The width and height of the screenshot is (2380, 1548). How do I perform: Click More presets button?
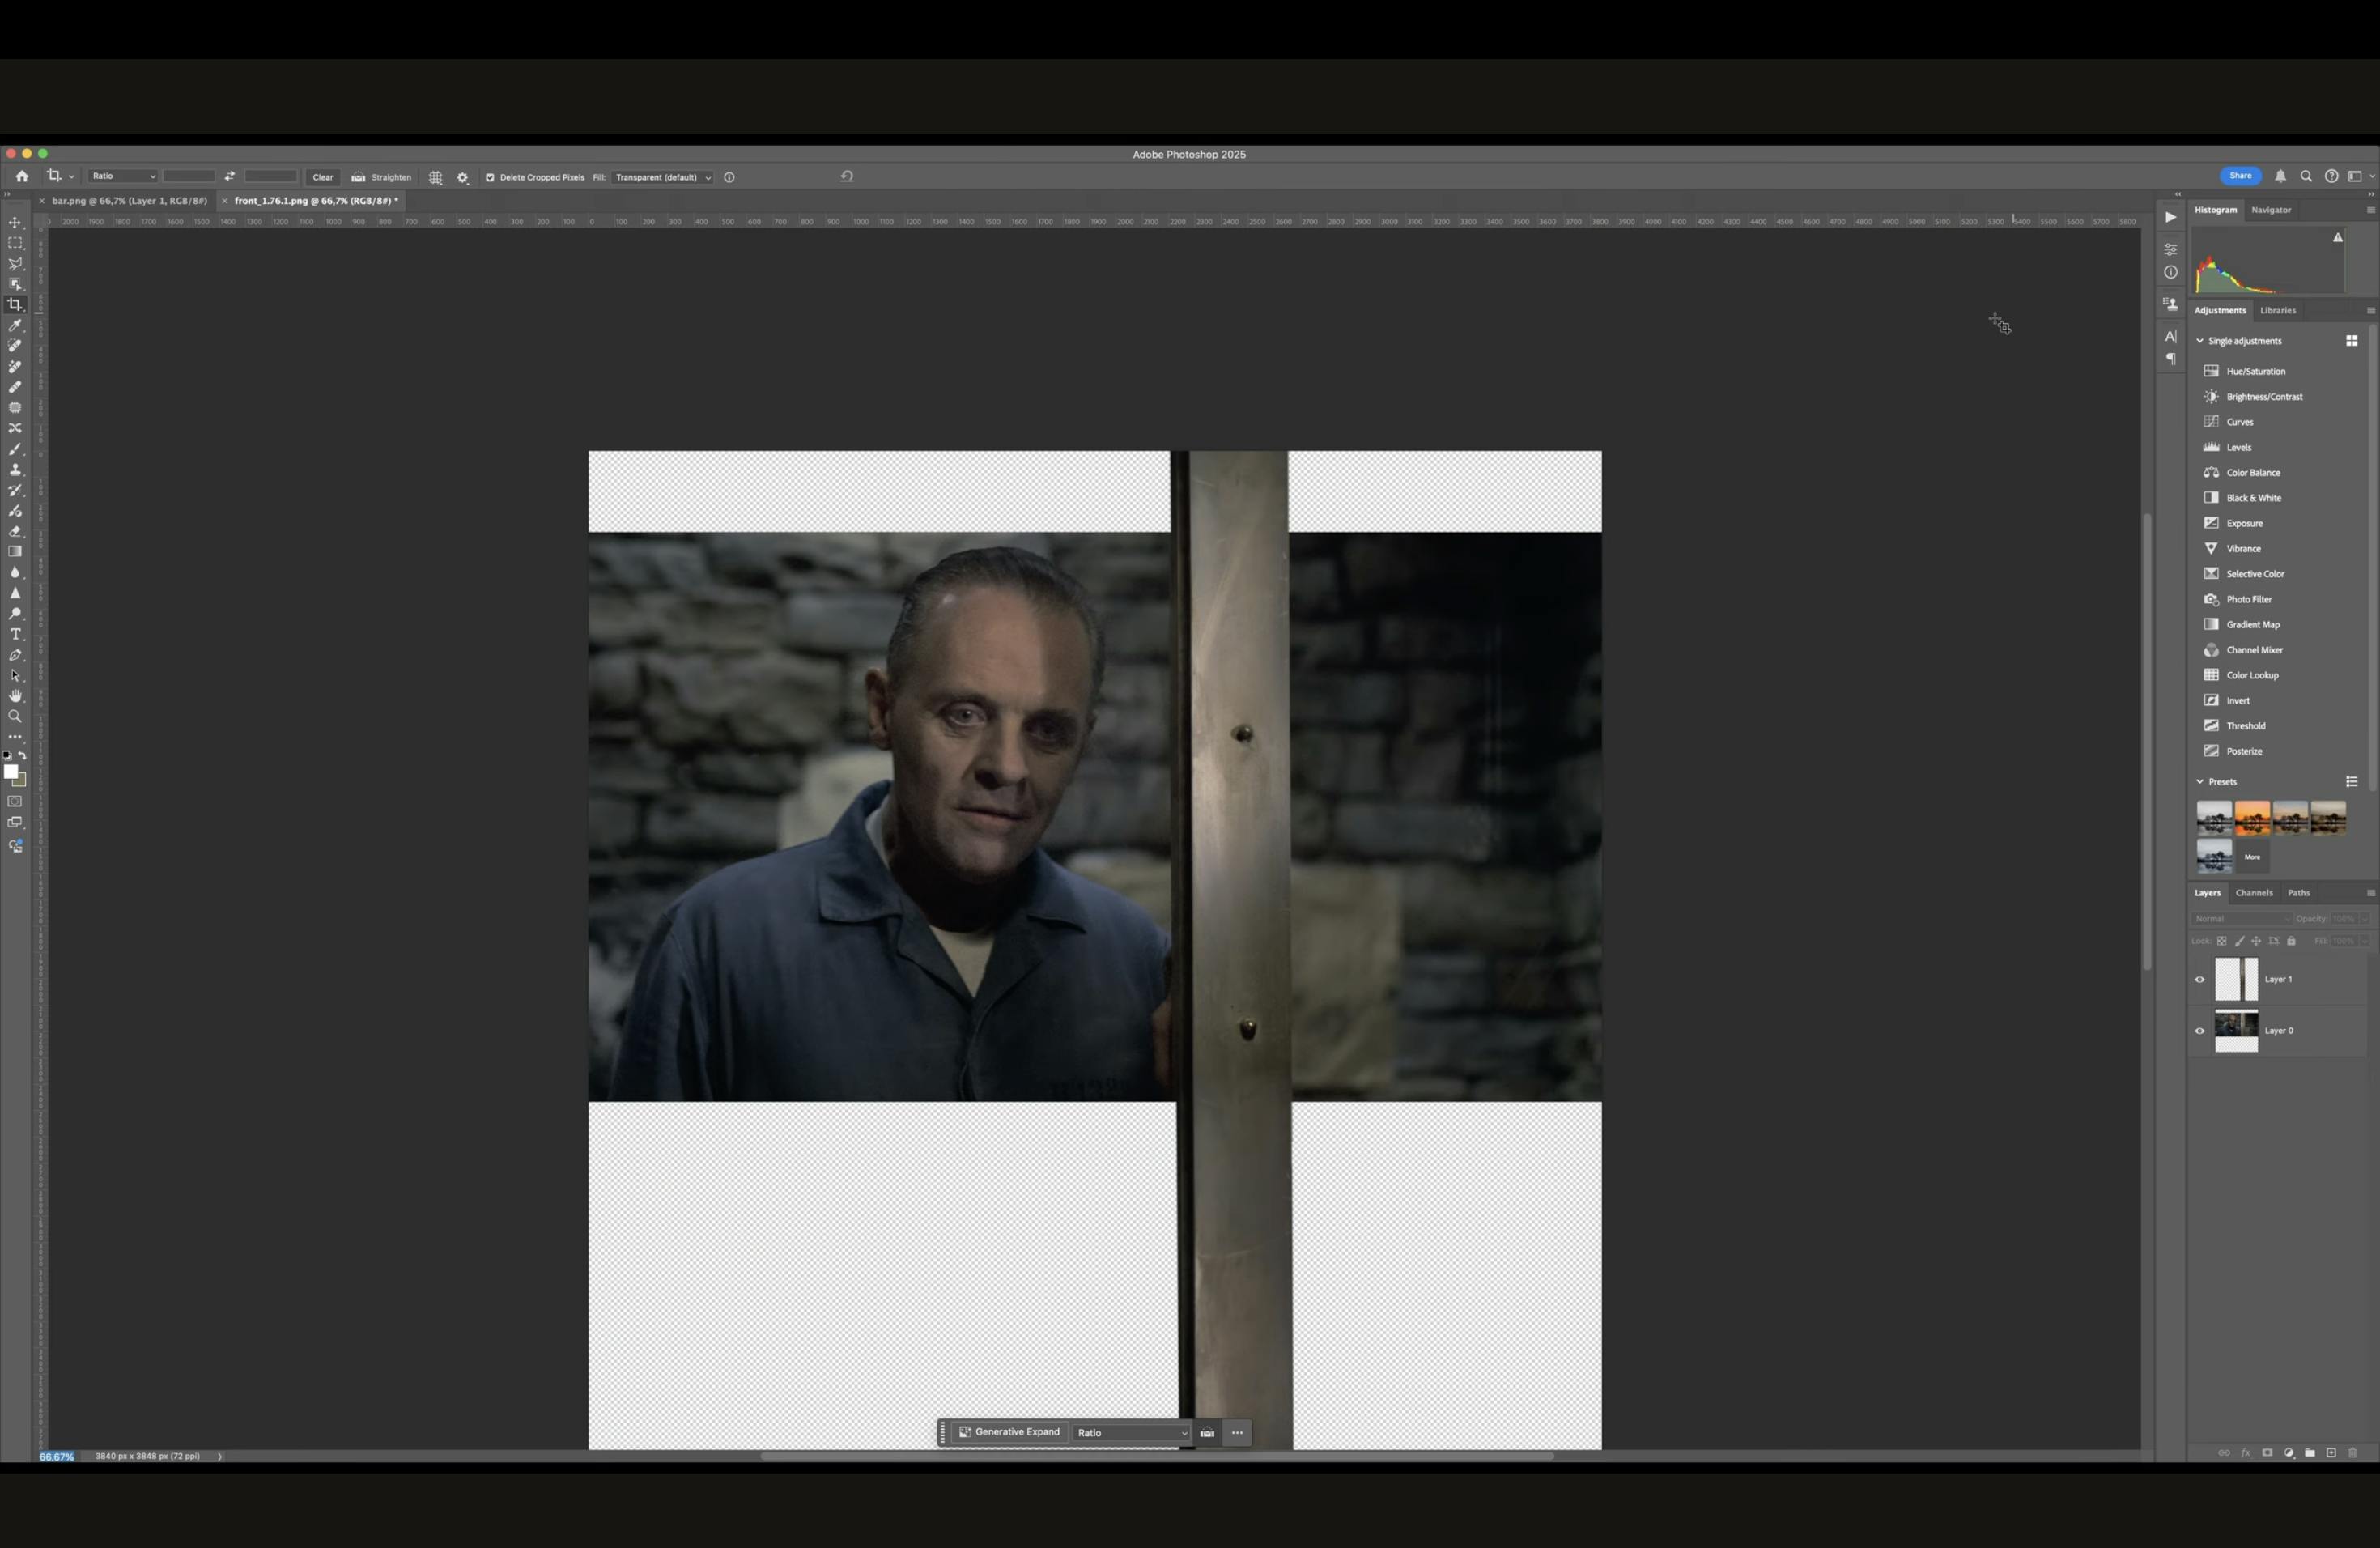2252,857
